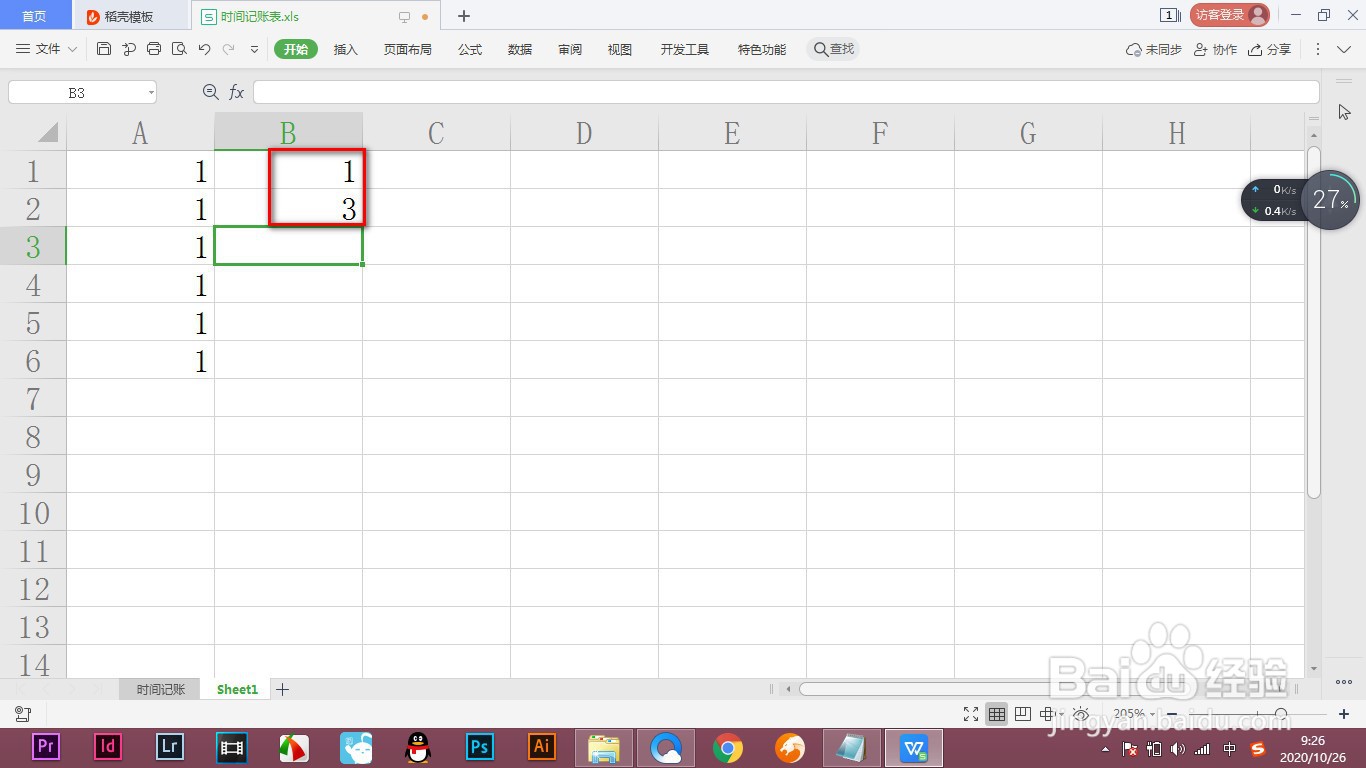Viewport: 1366px width, 768px height.
Task: Click the zoom in plus button
Action: coord(1344,714)
